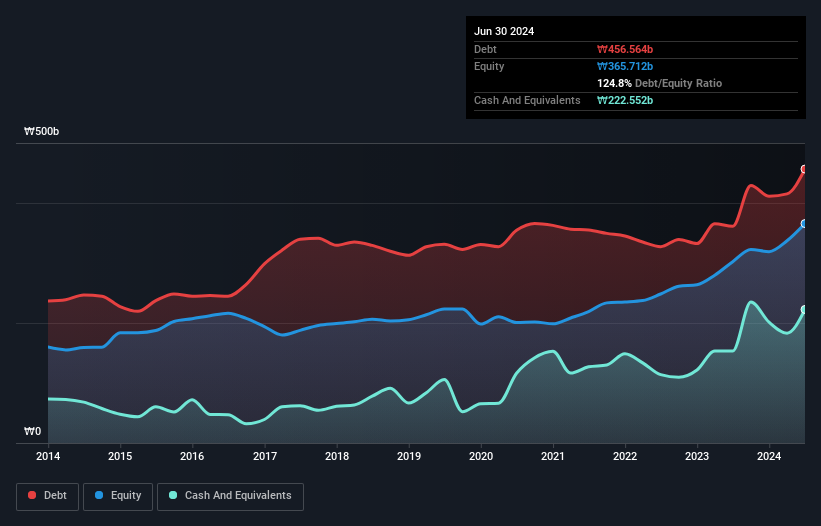Click the 2014 x-axis label
821x526 pixels.
pos(48,456)
